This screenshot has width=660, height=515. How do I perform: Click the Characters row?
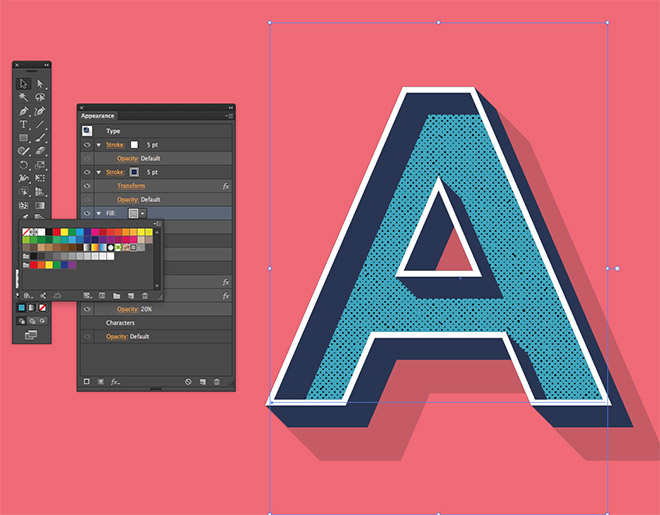coord(156,323)
